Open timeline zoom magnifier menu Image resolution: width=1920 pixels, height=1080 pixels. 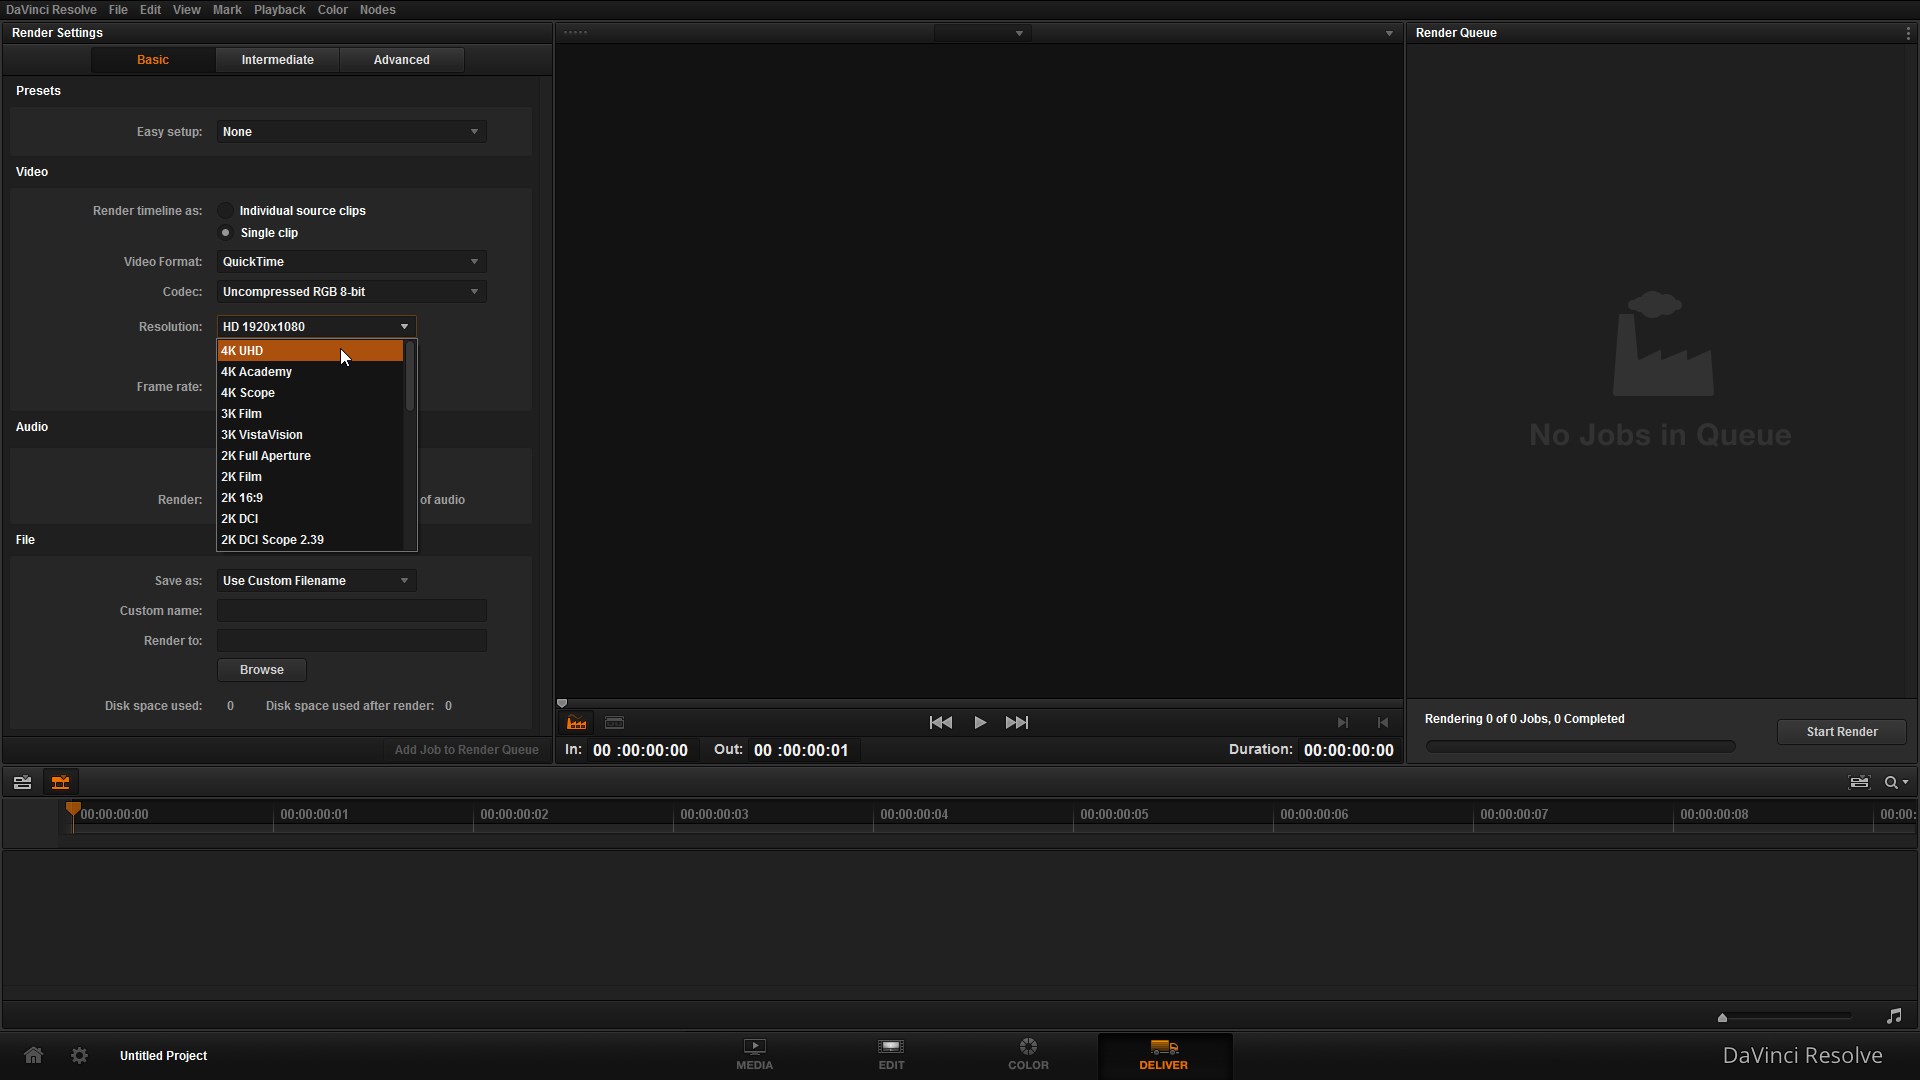pos(1896,782)
